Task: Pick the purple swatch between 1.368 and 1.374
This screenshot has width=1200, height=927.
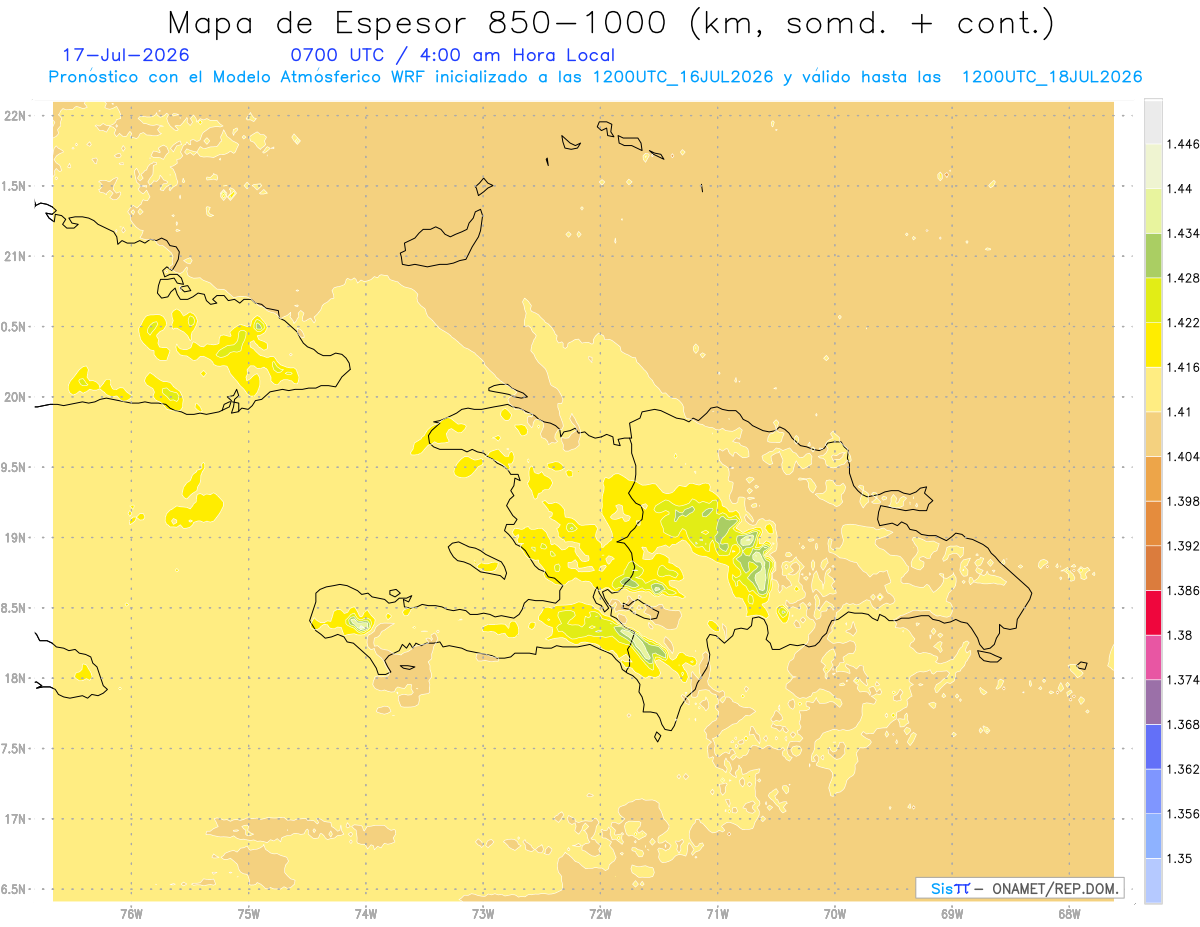Action: pyautogui.click(x=1153, y=702)
